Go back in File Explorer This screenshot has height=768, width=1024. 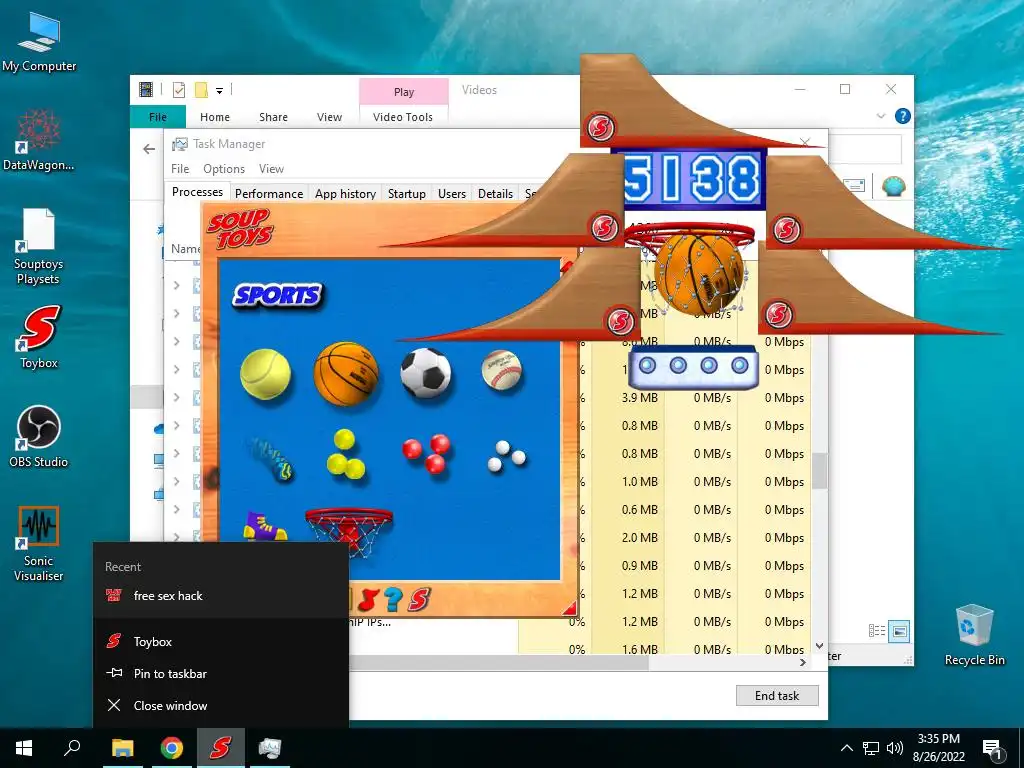pos(149,149)
